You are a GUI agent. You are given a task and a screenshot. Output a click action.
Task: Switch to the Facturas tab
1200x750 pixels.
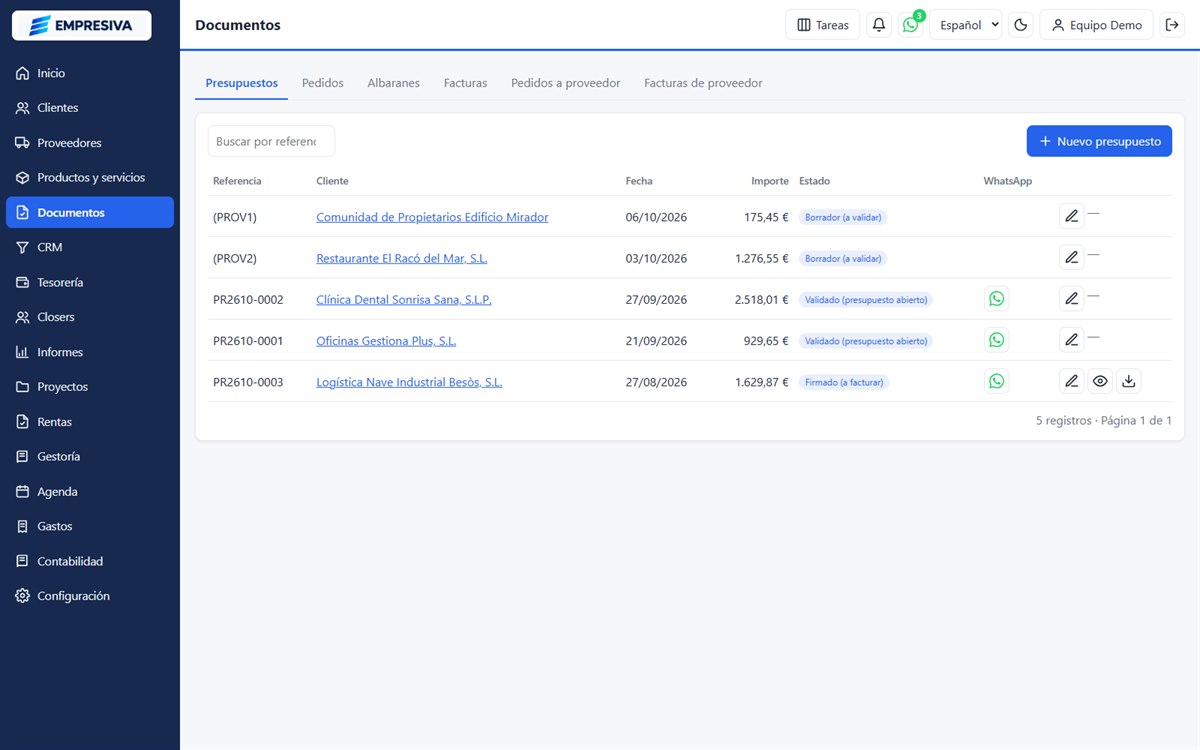point(466,83)
